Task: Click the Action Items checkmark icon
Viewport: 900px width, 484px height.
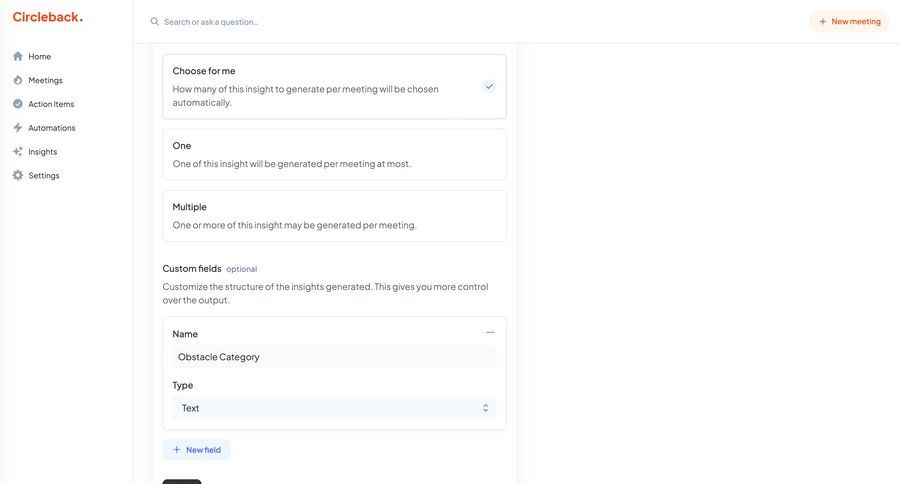Action: point(18,104)
